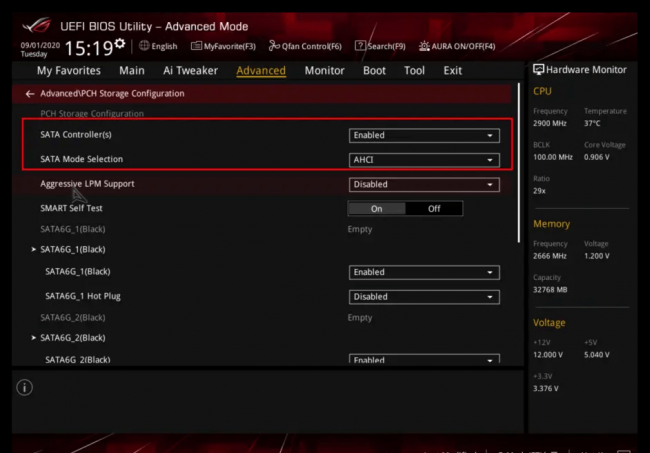Screen dimensions: 650x453
Task: Click the settings list vertical scrollbar
Action: (x=519, y=163)
